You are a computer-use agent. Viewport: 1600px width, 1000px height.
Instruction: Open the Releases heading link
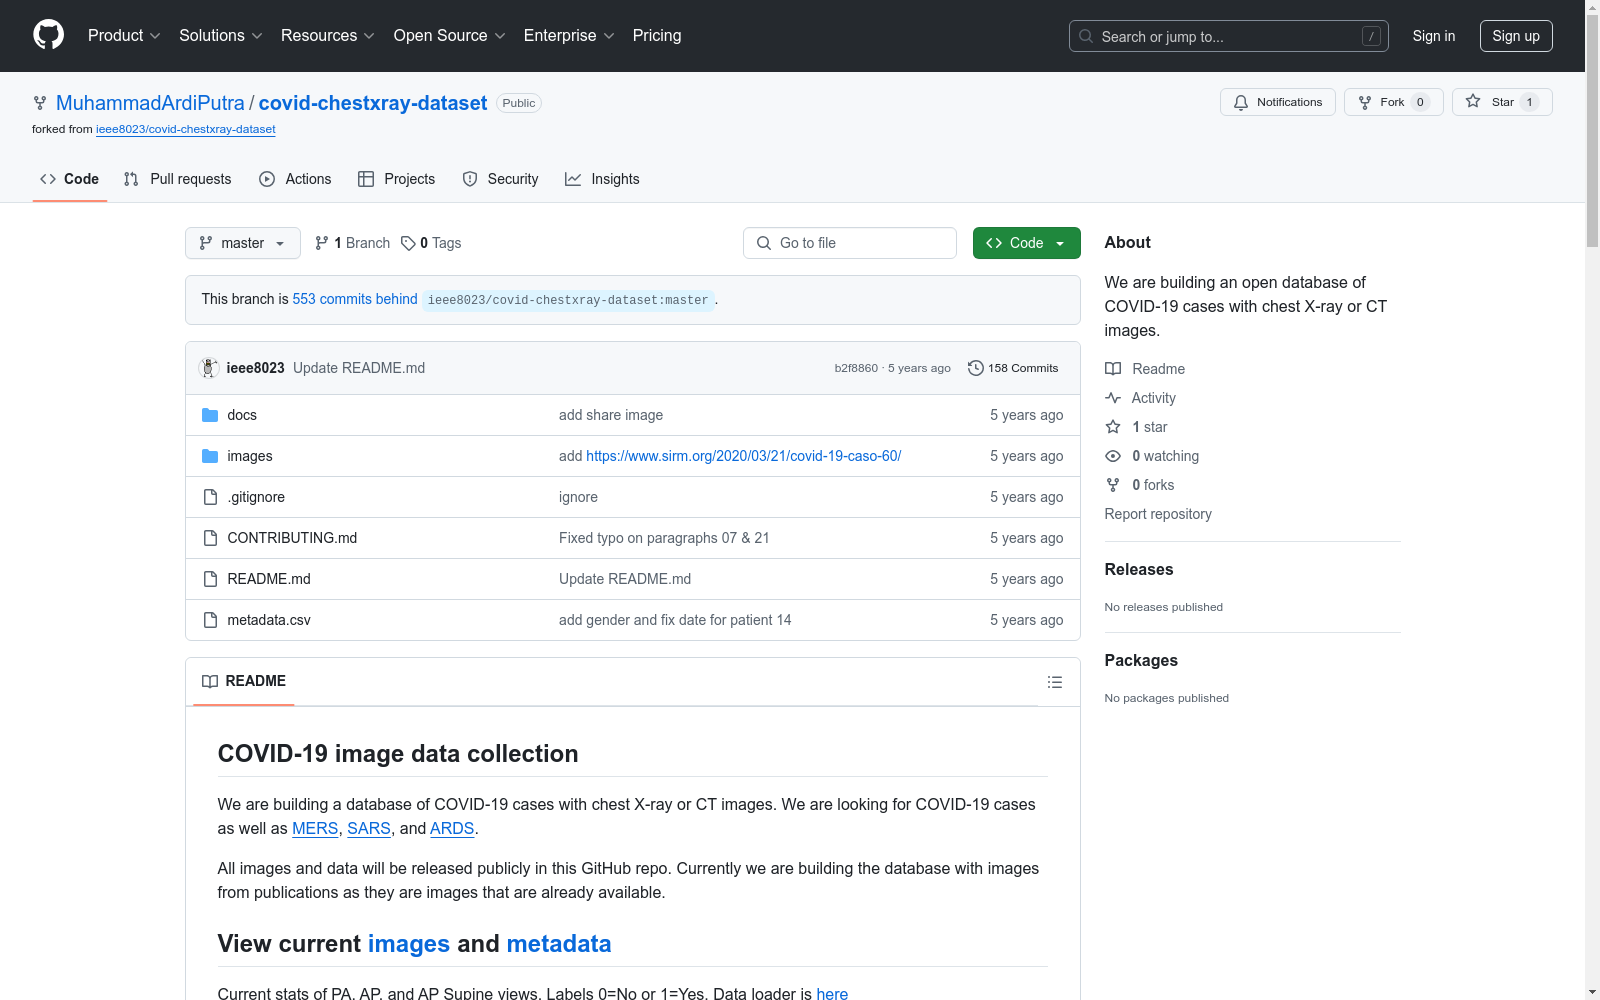(1139, 570)
